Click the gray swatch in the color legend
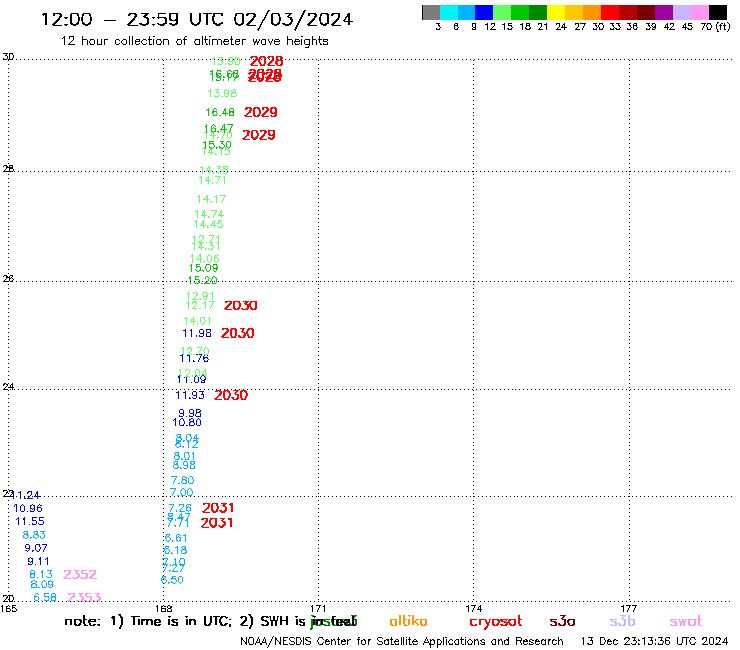Image resolution: width=740 pixels, height=650 pixels. pyautogui.click(x=431, y=12)
